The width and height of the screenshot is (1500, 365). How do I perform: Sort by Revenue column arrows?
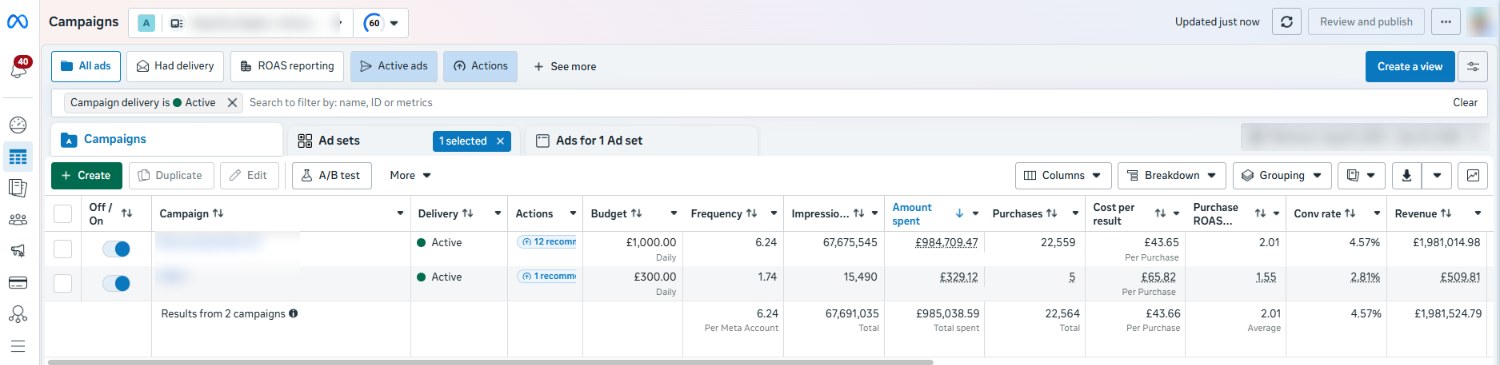tap(1446, 214)
